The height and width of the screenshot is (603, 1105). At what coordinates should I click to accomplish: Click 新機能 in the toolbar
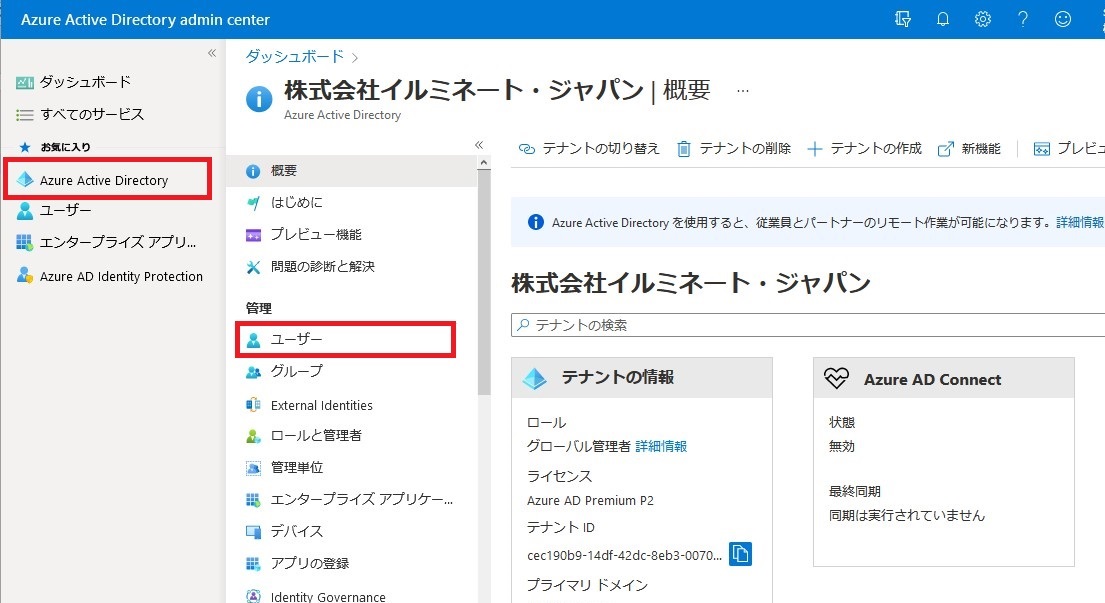click(x=969, y=148)
